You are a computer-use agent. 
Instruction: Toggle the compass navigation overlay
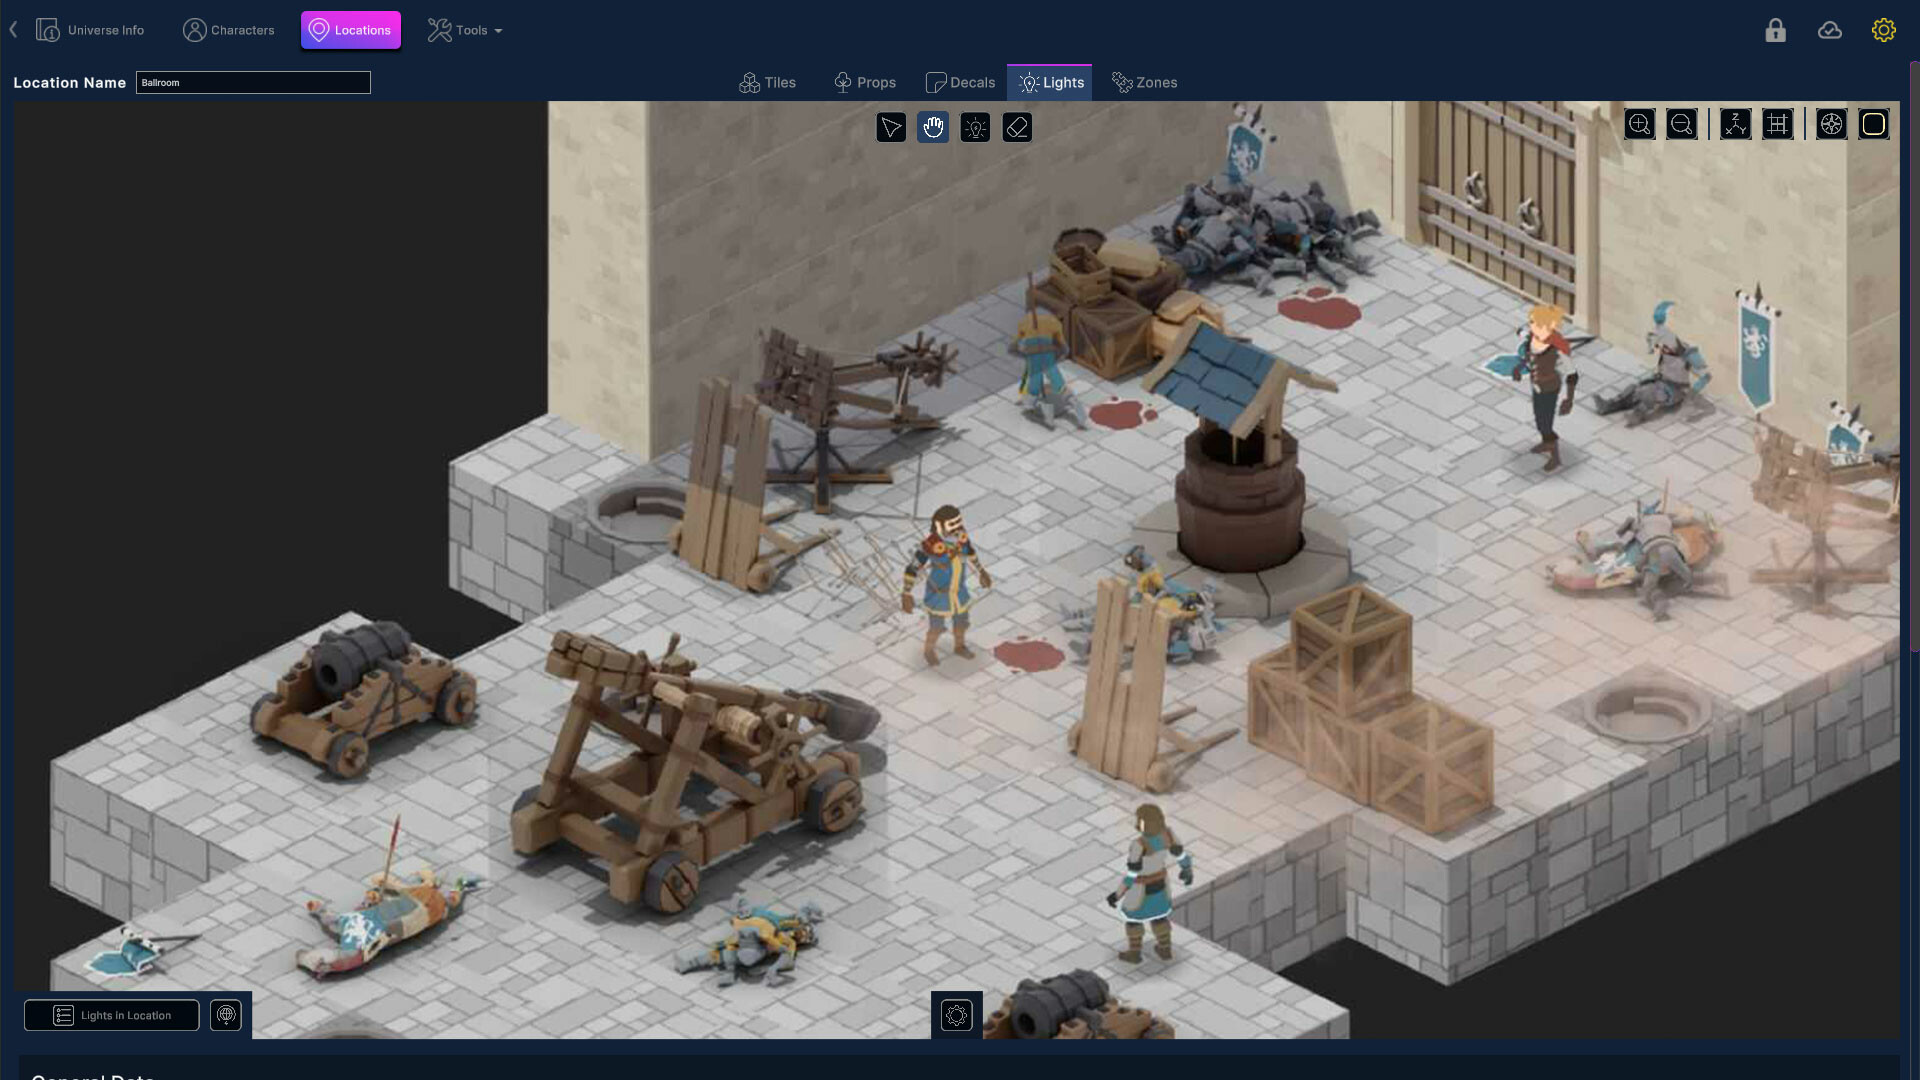pos(1831,124)
